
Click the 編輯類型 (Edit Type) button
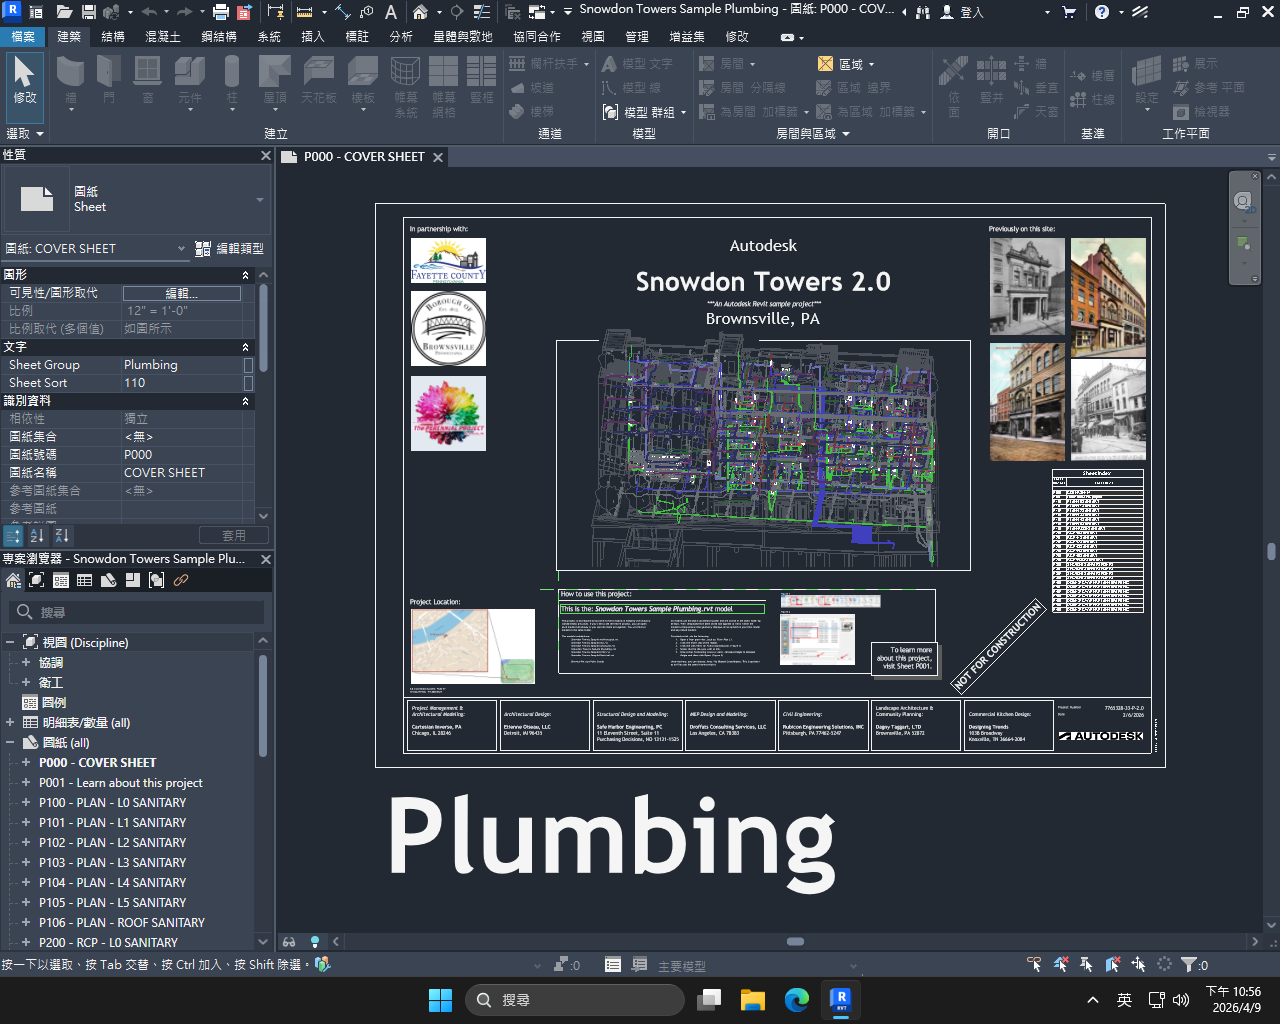(x=230, y=248)
